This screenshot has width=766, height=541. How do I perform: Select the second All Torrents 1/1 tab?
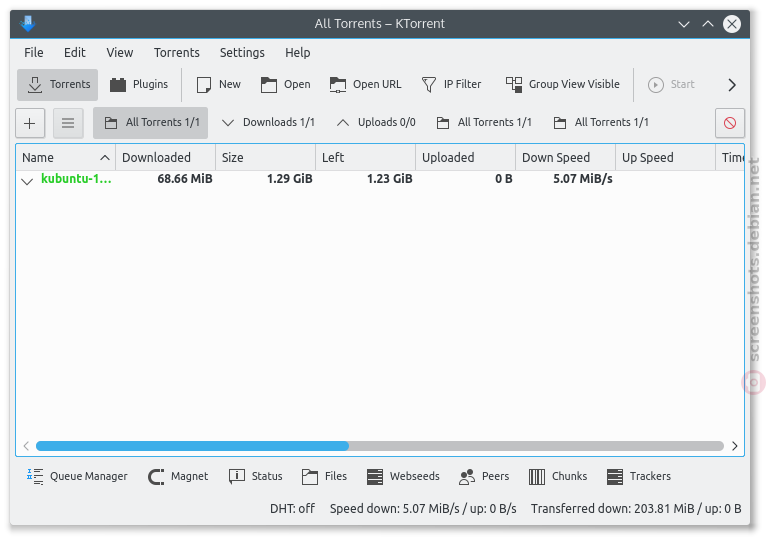click(484, 123)
